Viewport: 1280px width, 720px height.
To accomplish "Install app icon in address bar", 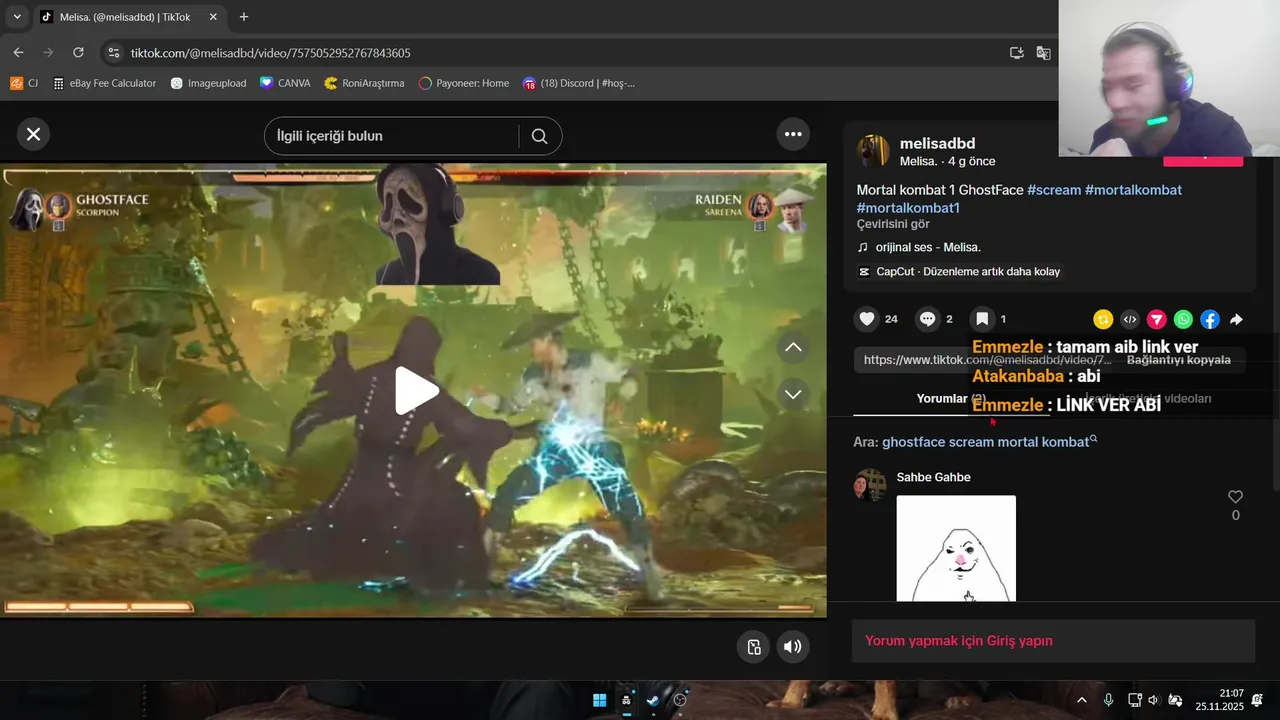I will tap(1017, 52).
